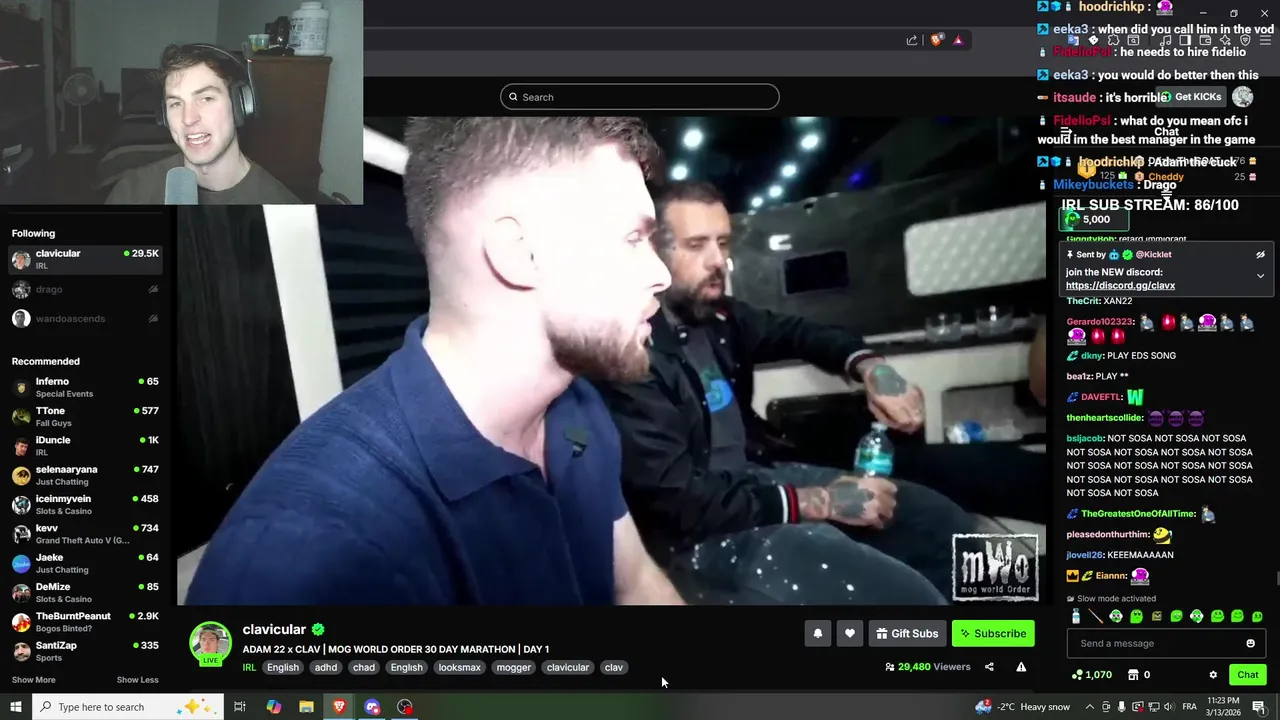The height and width of the screenshot is (720, 1280).
Task: Click the Brave browser taskbar icon
Action: point(339,707)
